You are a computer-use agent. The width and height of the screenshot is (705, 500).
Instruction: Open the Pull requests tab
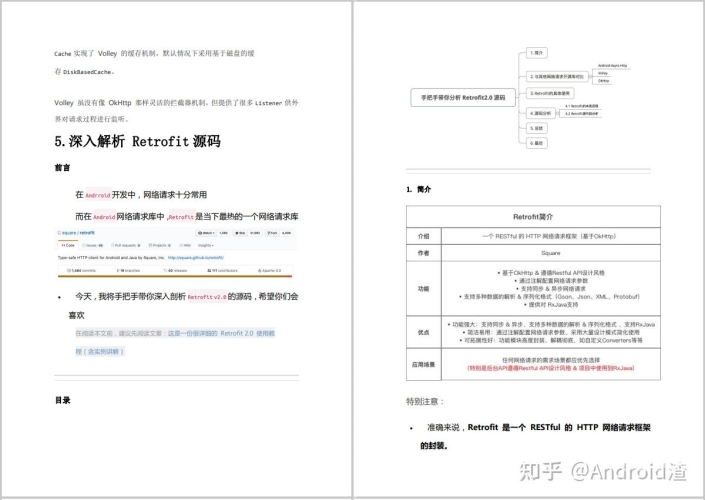tap(125, 246)
